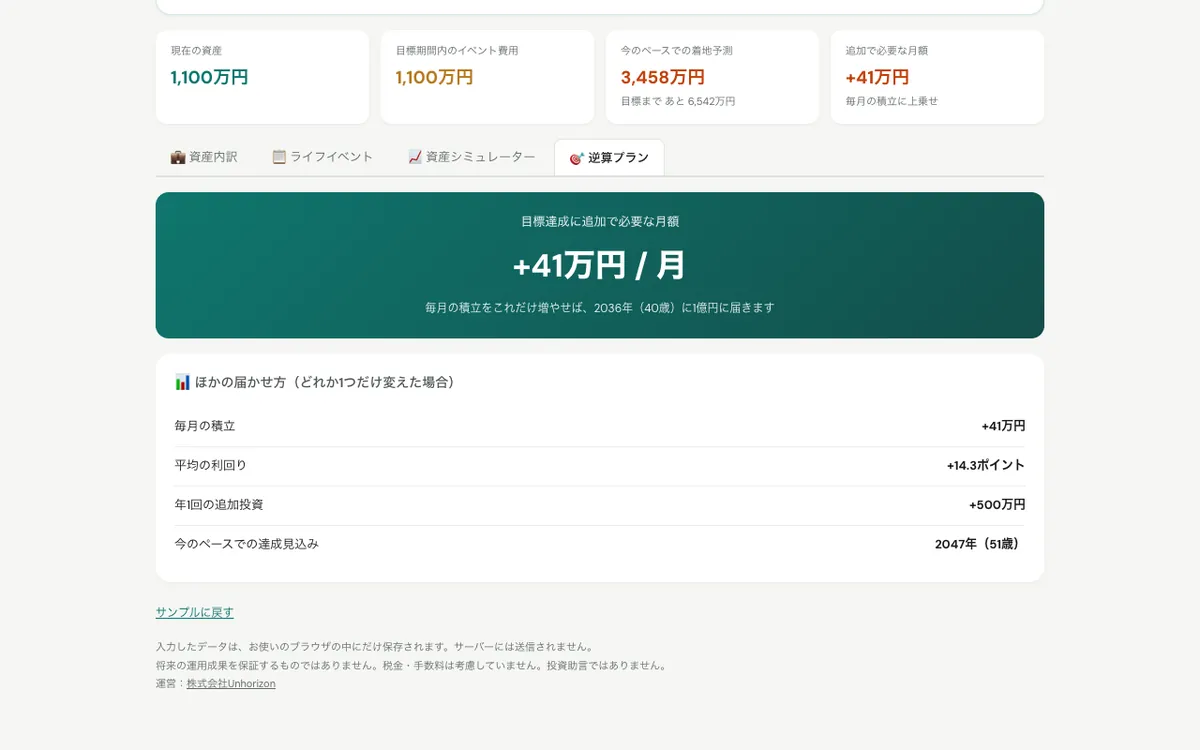Click the disclaimer 将来の運用成果を保証するものではありません

tap(411, 665)
